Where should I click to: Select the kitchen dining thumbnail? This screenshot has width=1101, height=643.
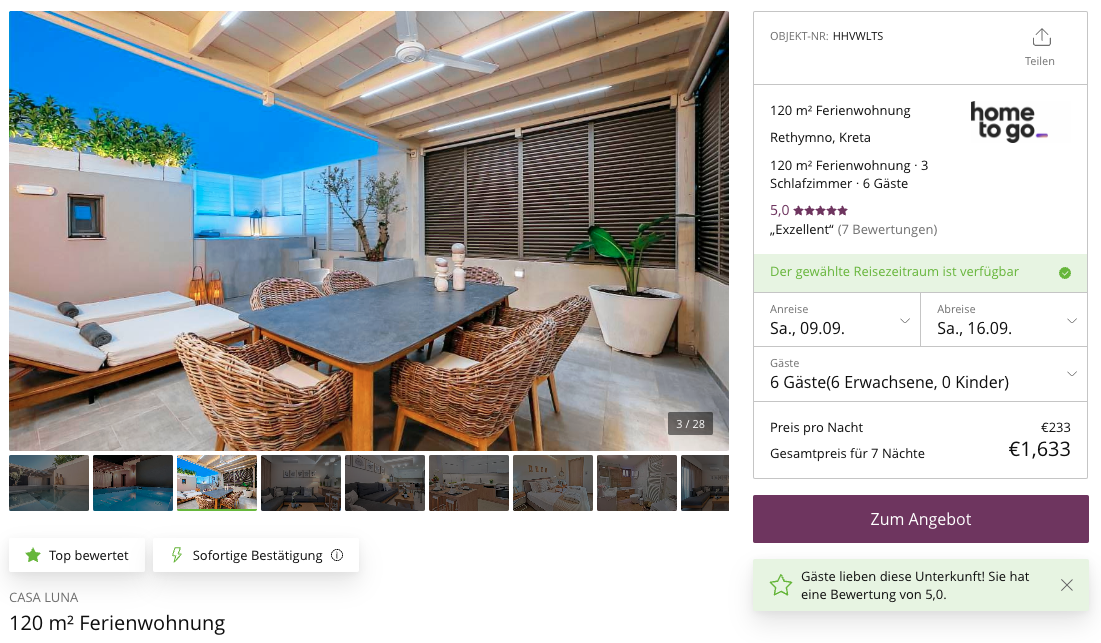click(x=469, y=483)
